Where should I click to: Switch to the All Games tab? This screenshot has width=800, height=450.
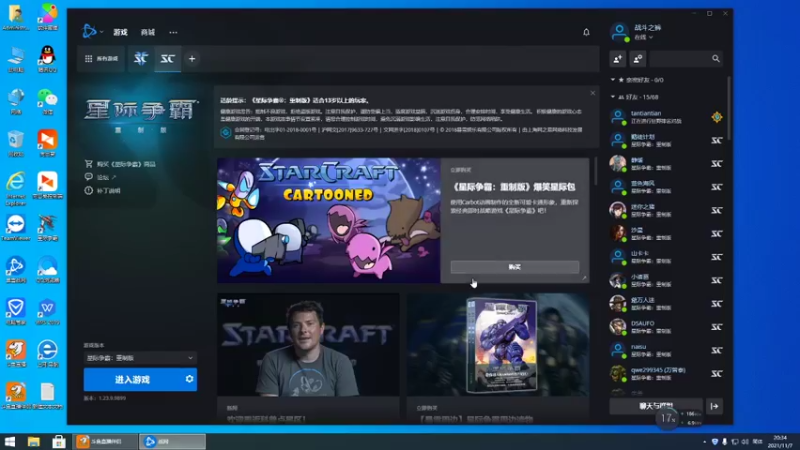[102, 59]
